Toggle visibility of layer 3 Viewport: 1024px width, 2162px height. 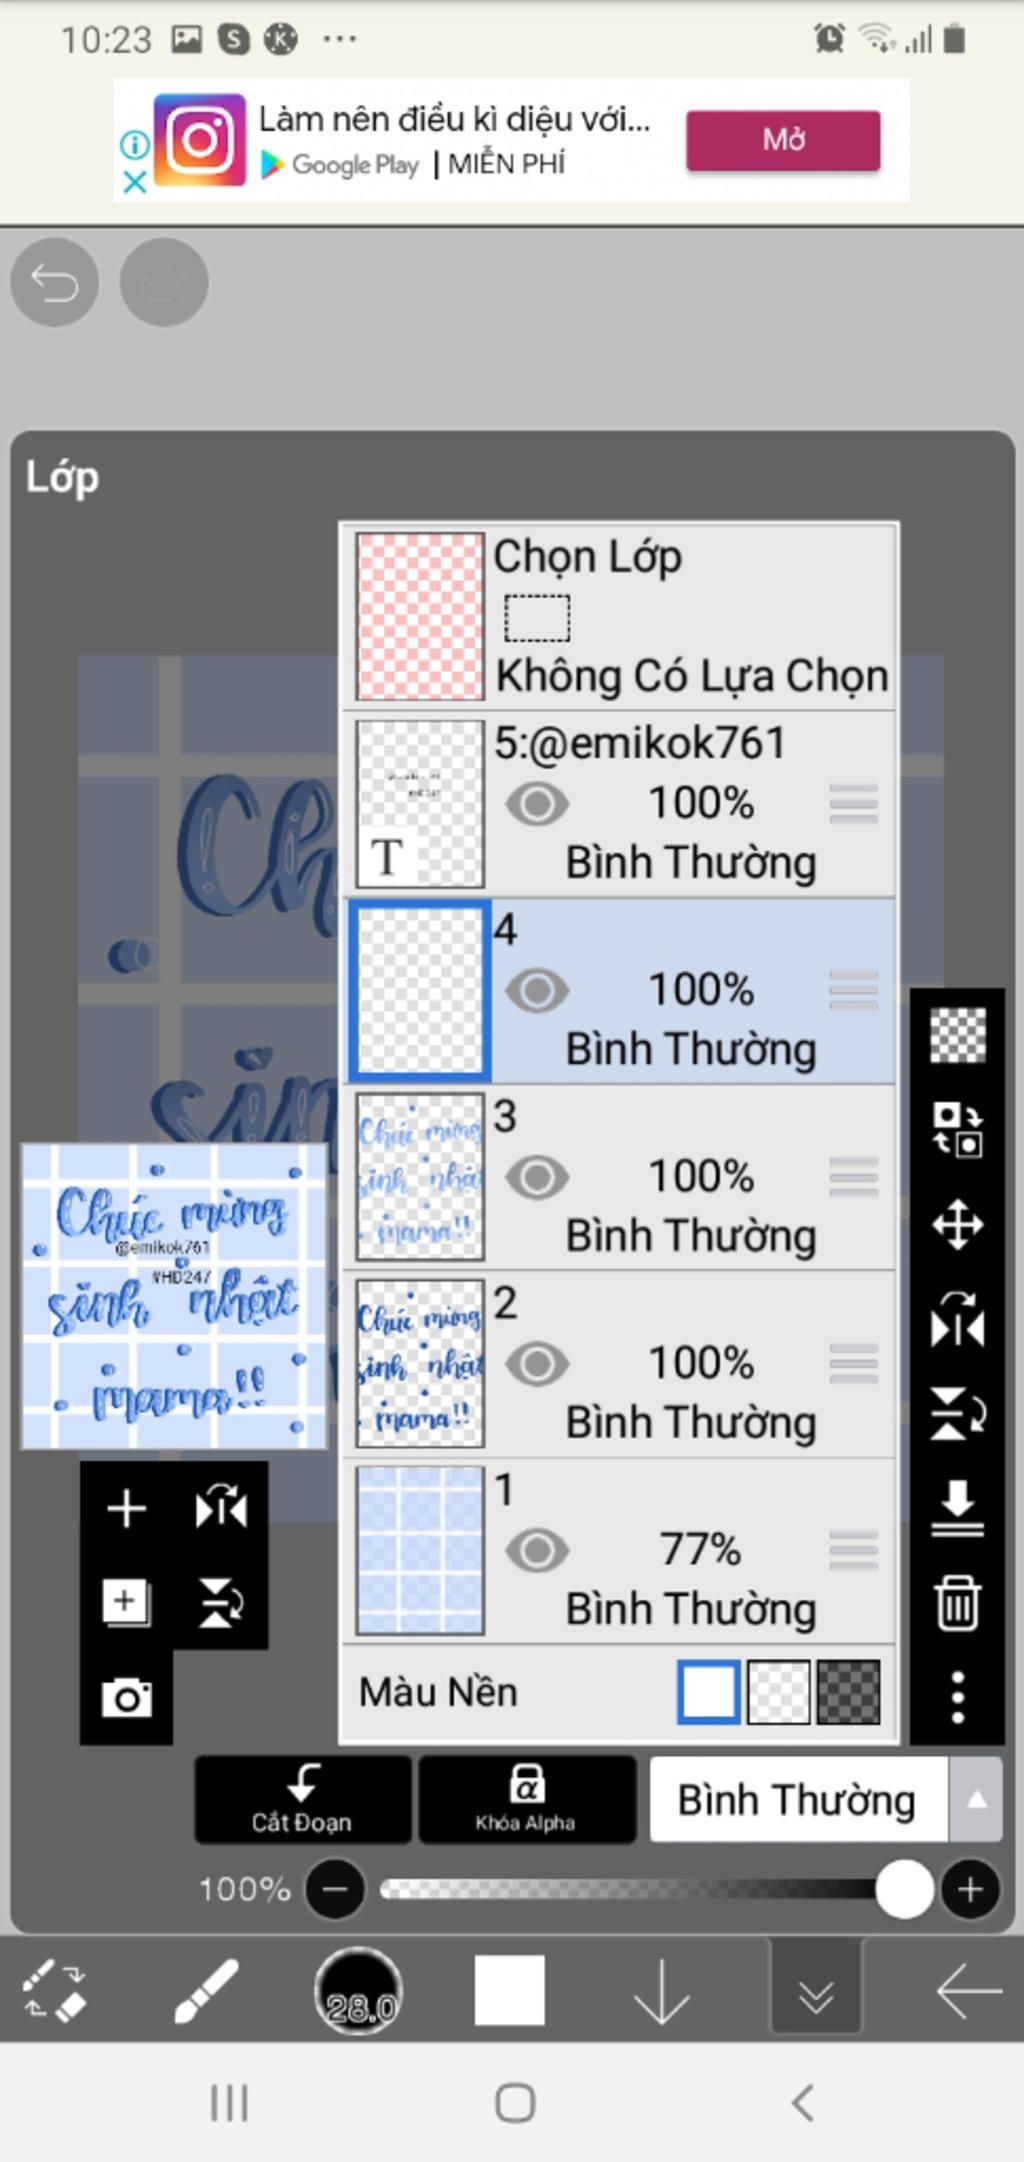537,1177
